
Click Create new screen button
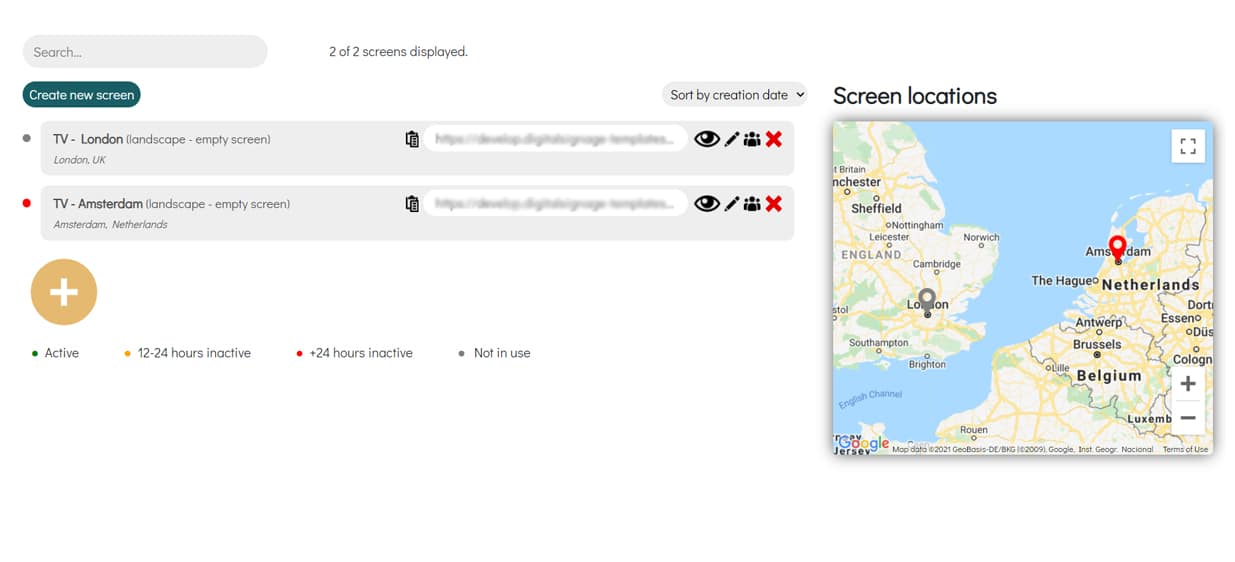(x=81, y=95)
